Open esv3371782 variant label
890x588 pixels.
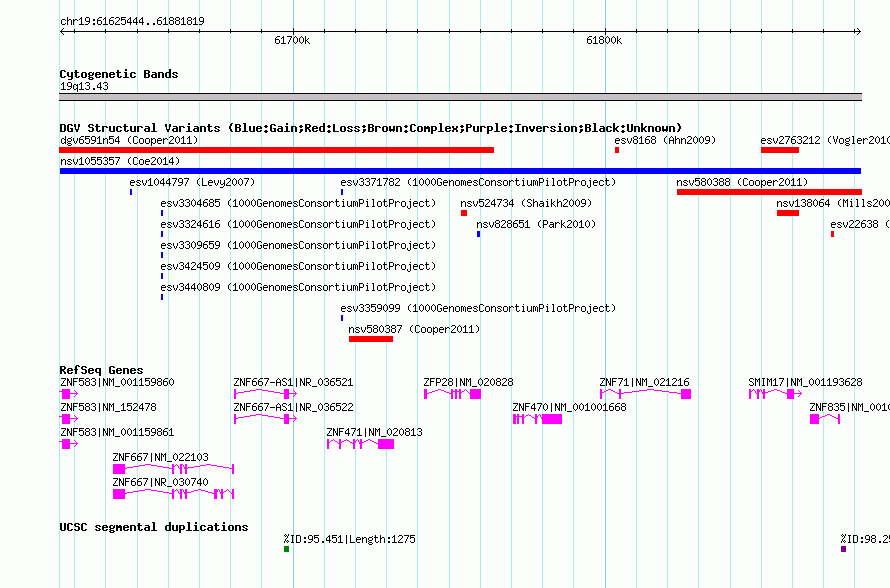[x=478, y=182]
